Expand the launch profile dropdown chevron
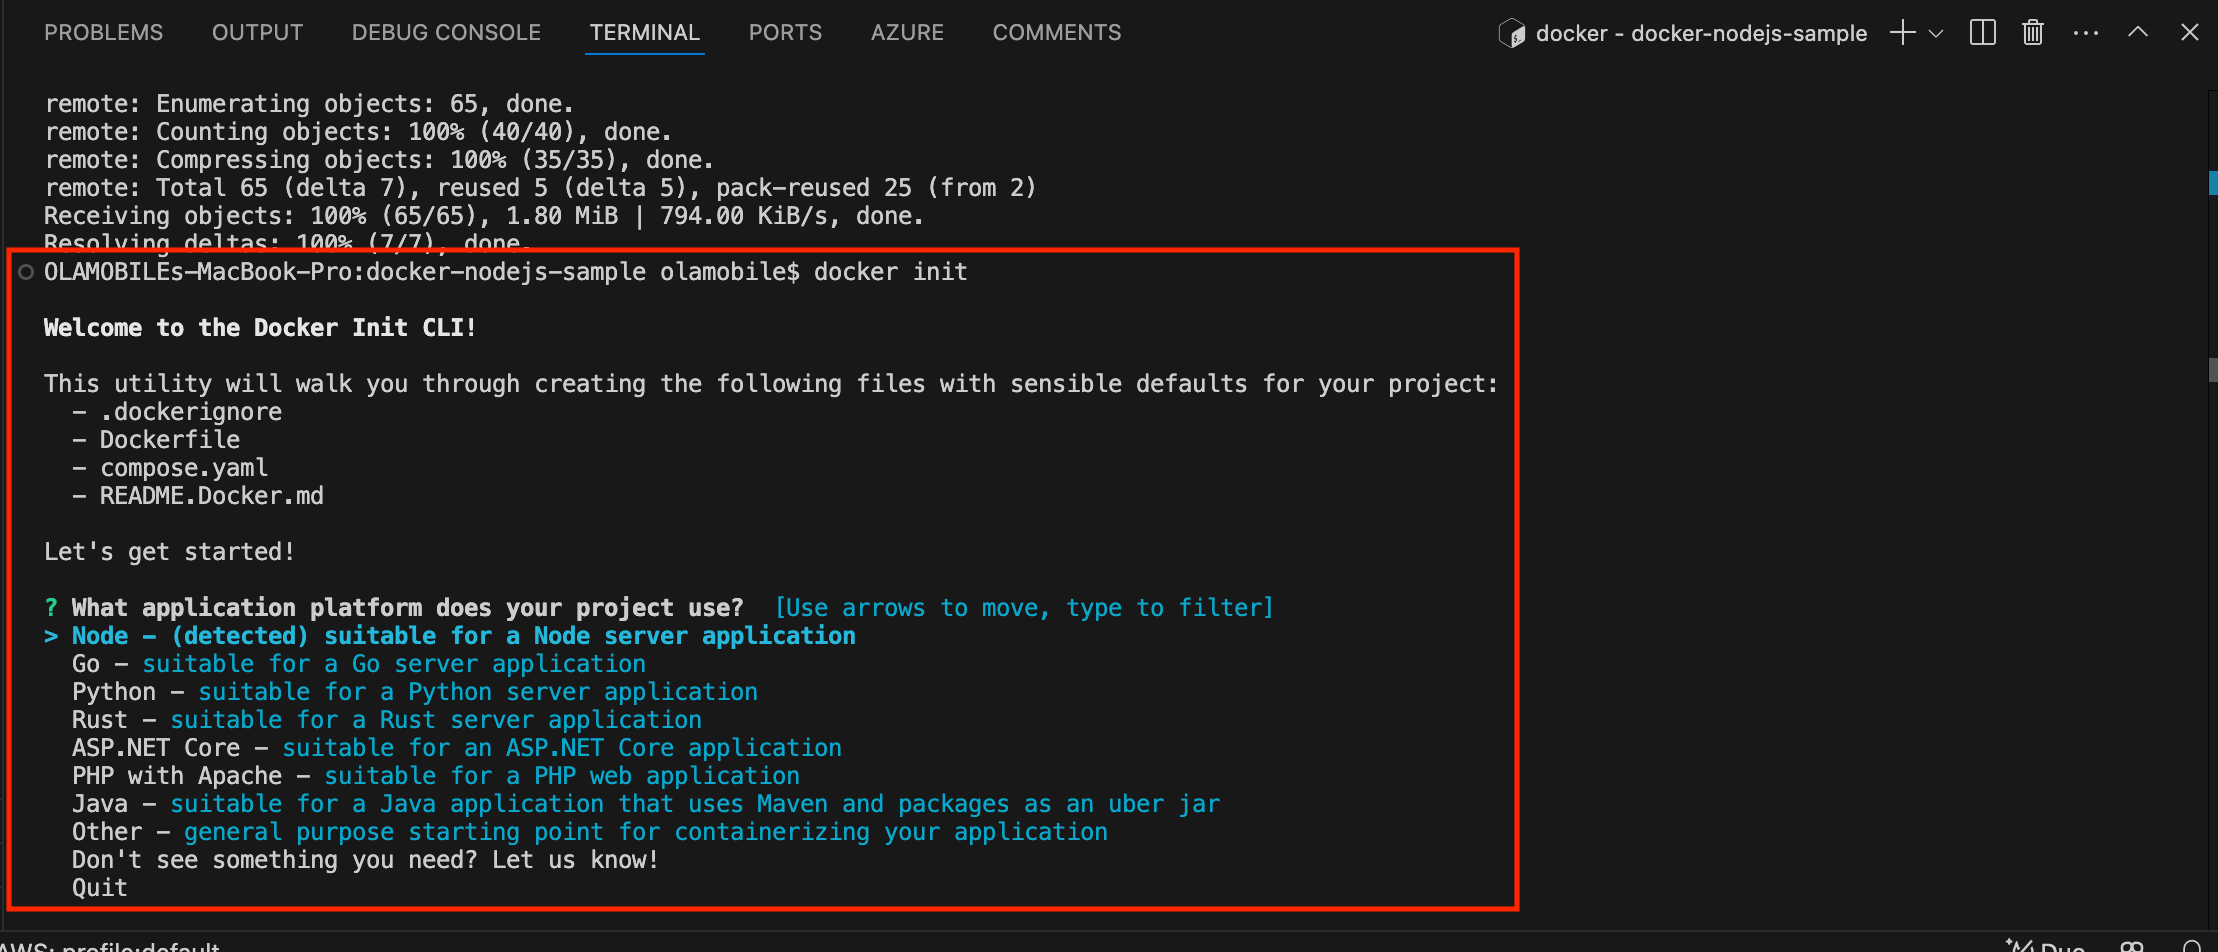The image size is (2218, 952). click(x=1936, y=33)
